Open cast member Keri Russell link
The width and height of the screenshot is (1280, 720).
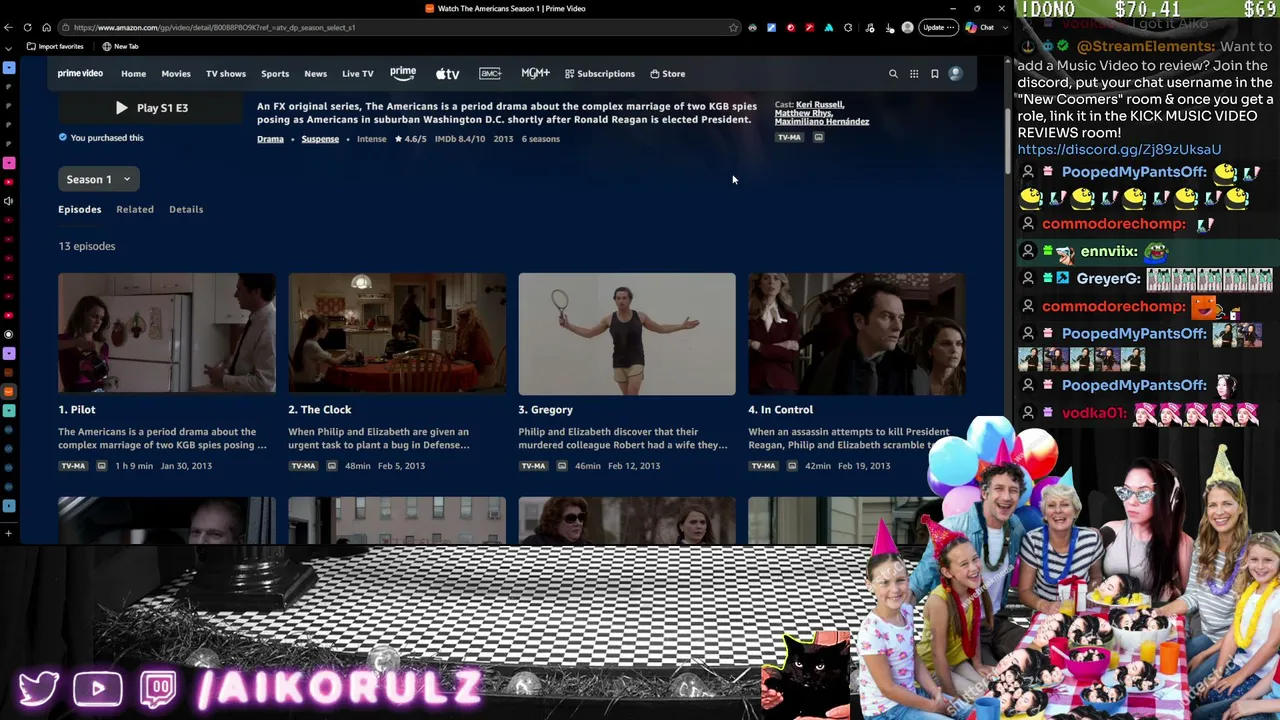tap(820, 104)
